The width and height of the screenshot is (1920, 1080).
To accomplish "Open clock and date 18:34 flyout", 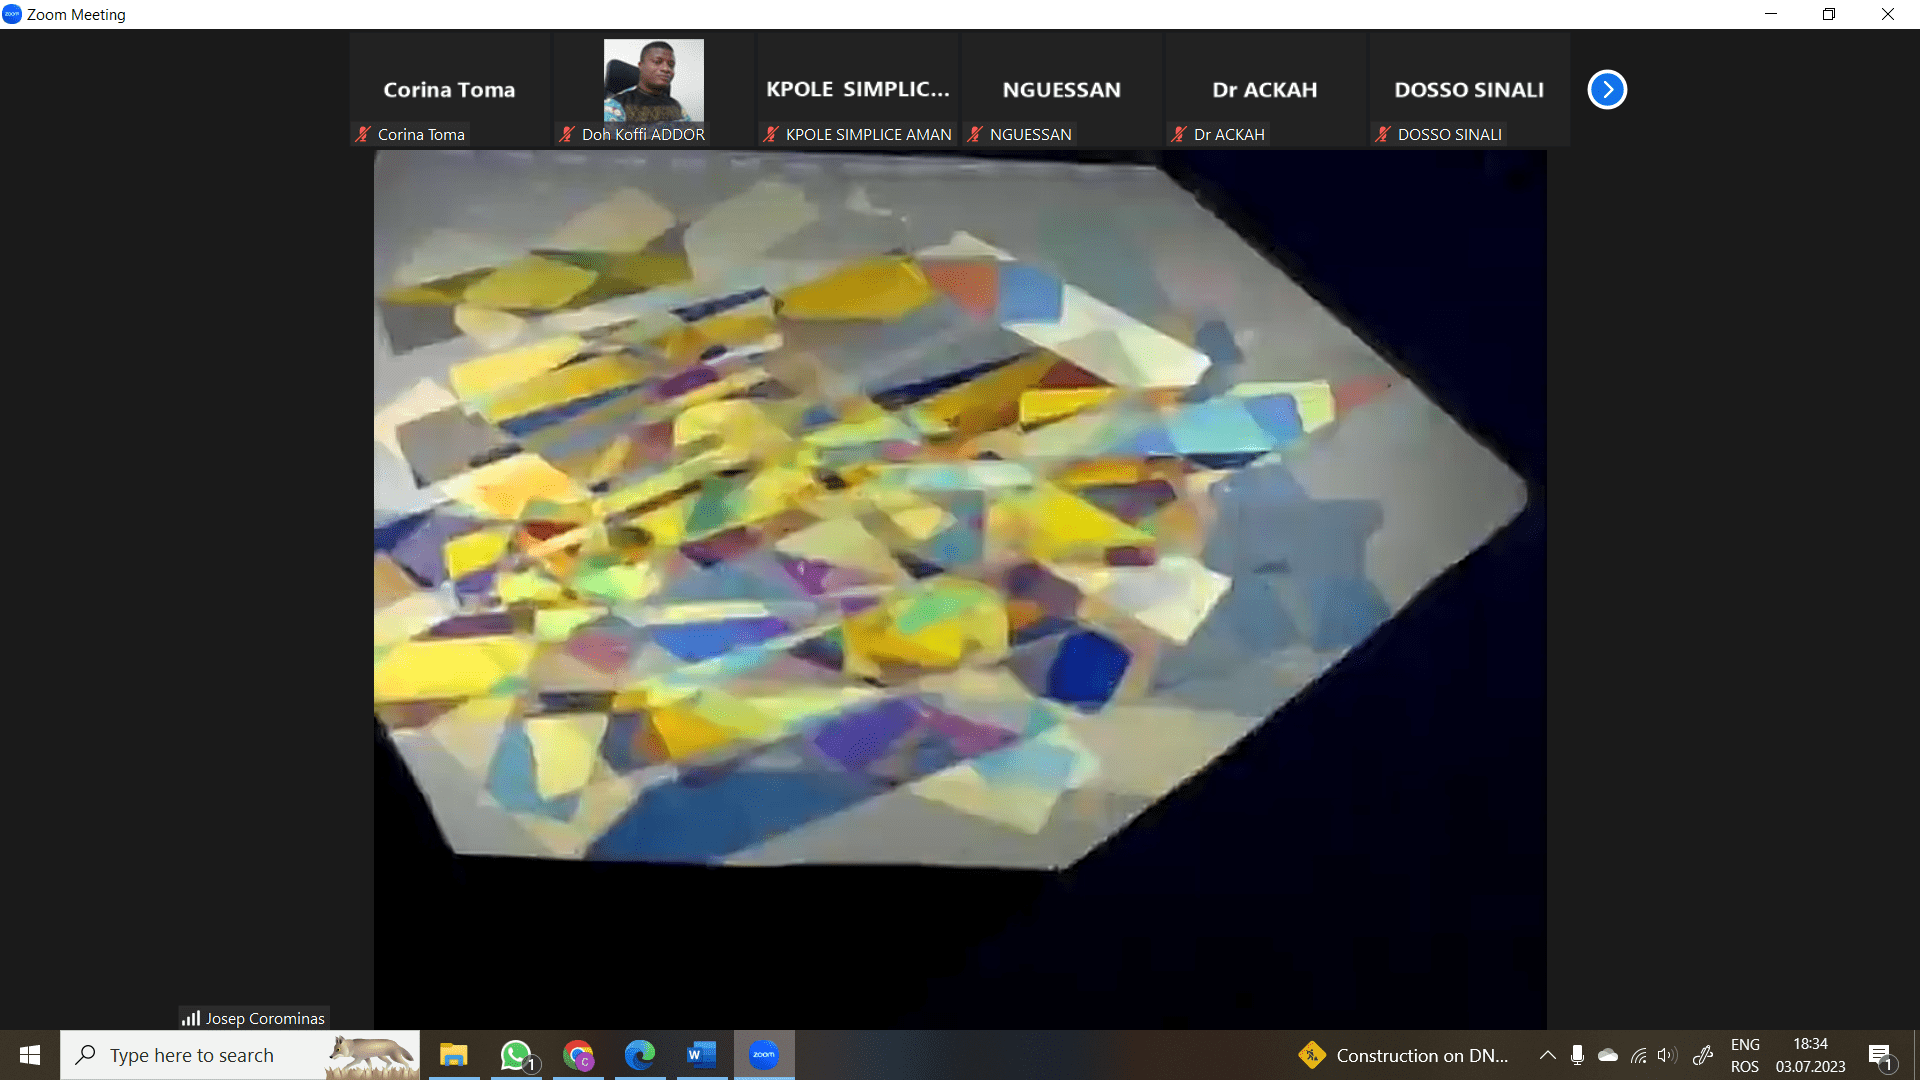I will [1810, 1055].
